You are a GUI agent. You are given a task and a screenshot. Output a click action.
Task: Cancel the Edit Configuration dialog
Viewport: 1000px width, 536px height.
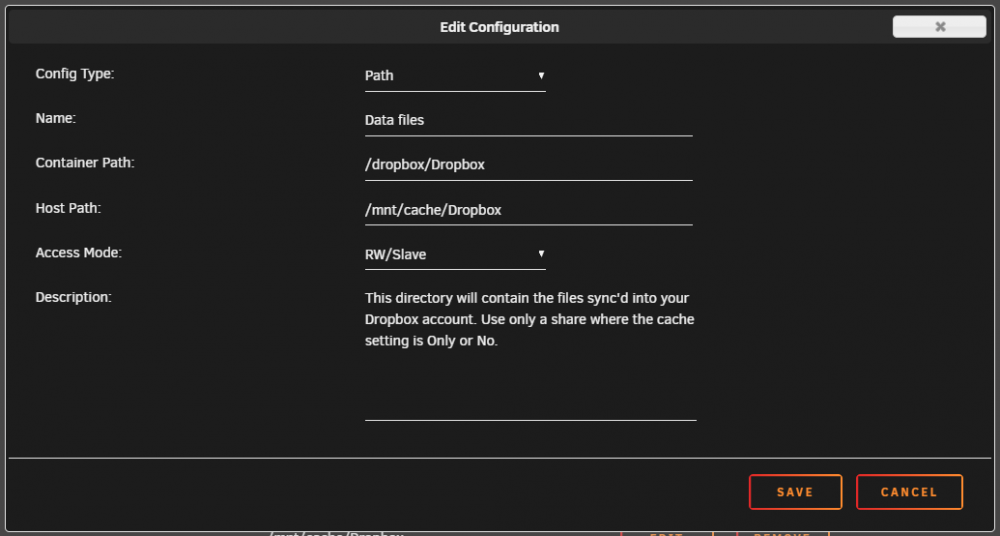click(x=909, y=492)
